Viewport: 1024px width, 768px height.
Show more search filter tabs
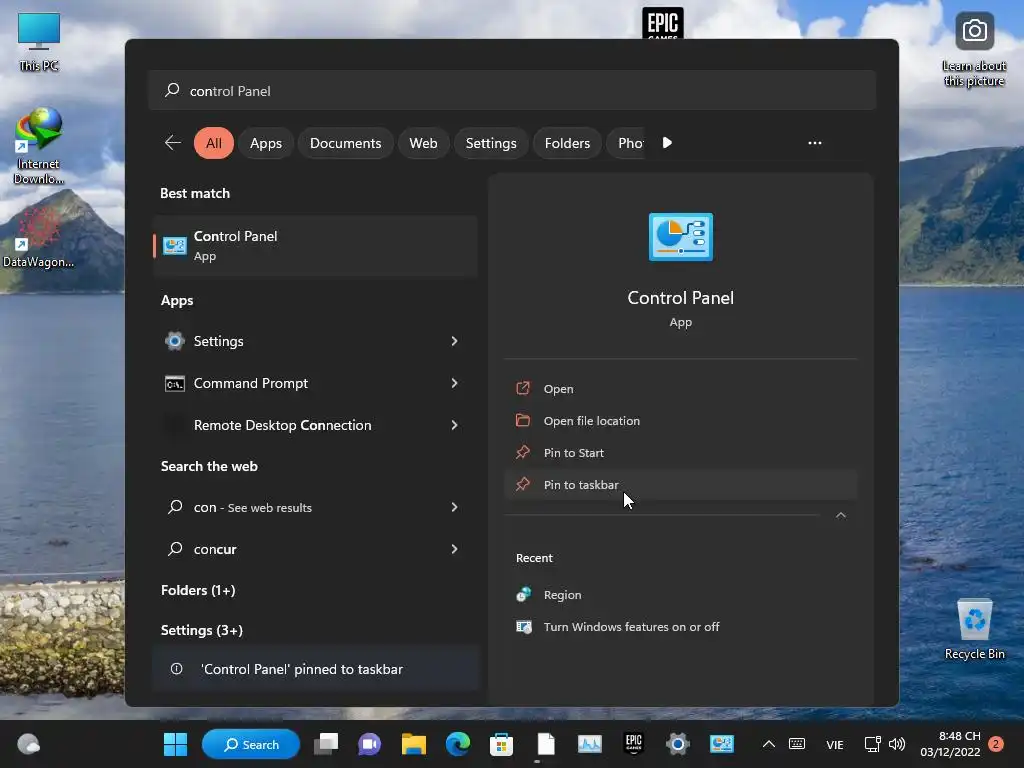(x=667, y=142)
